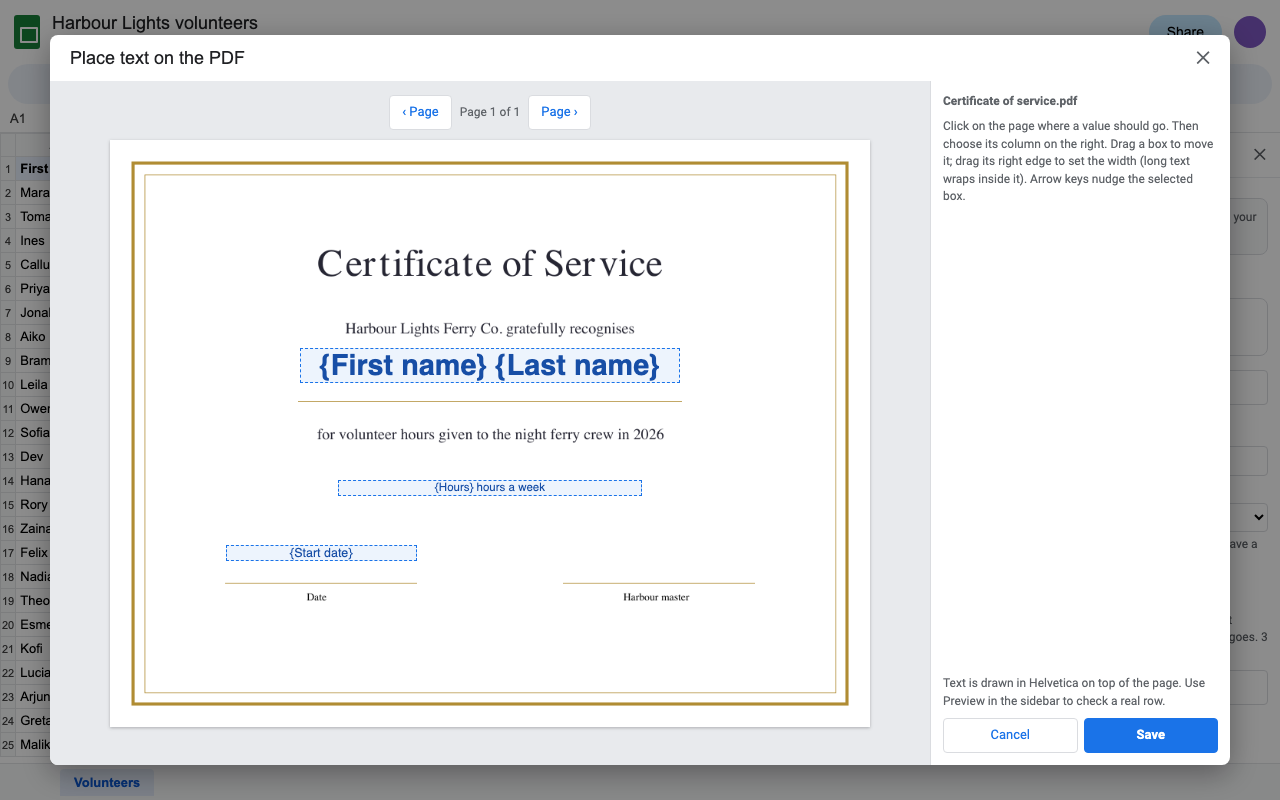Click the Rory cell in the spreadsheet
The image size is (1280, 800).
[33, 505]
